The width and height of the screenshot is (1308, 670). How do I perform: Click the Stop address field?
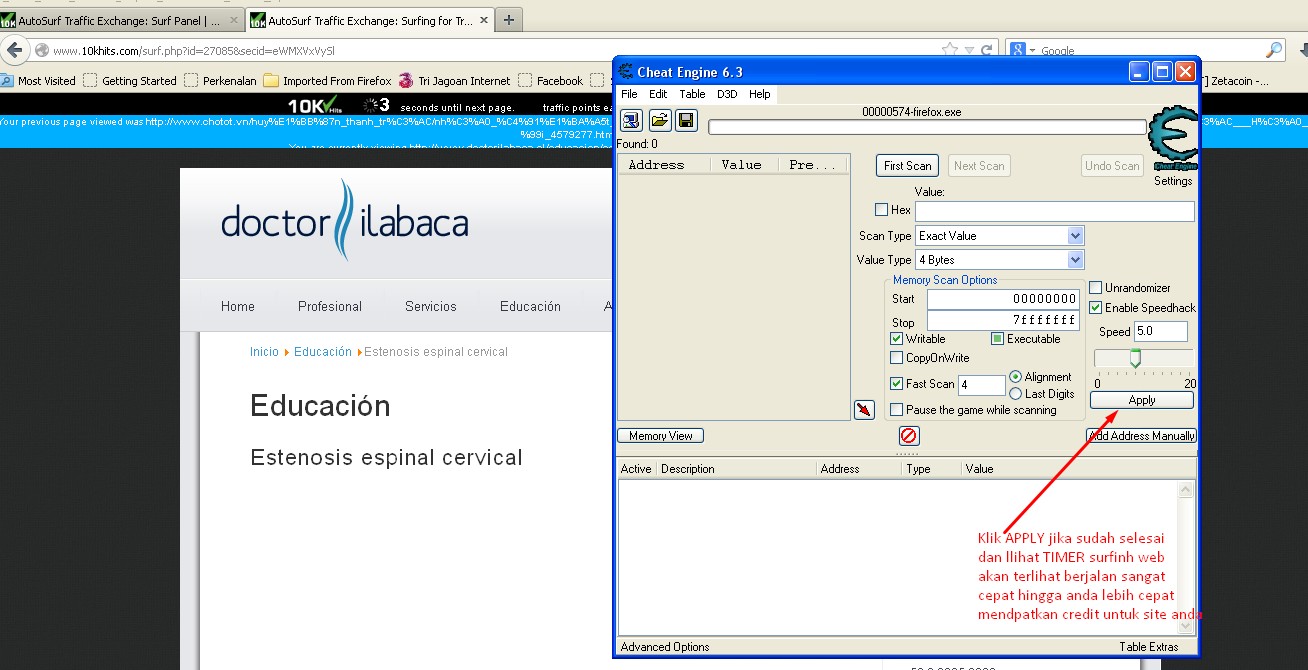(x=1003, y=320)
